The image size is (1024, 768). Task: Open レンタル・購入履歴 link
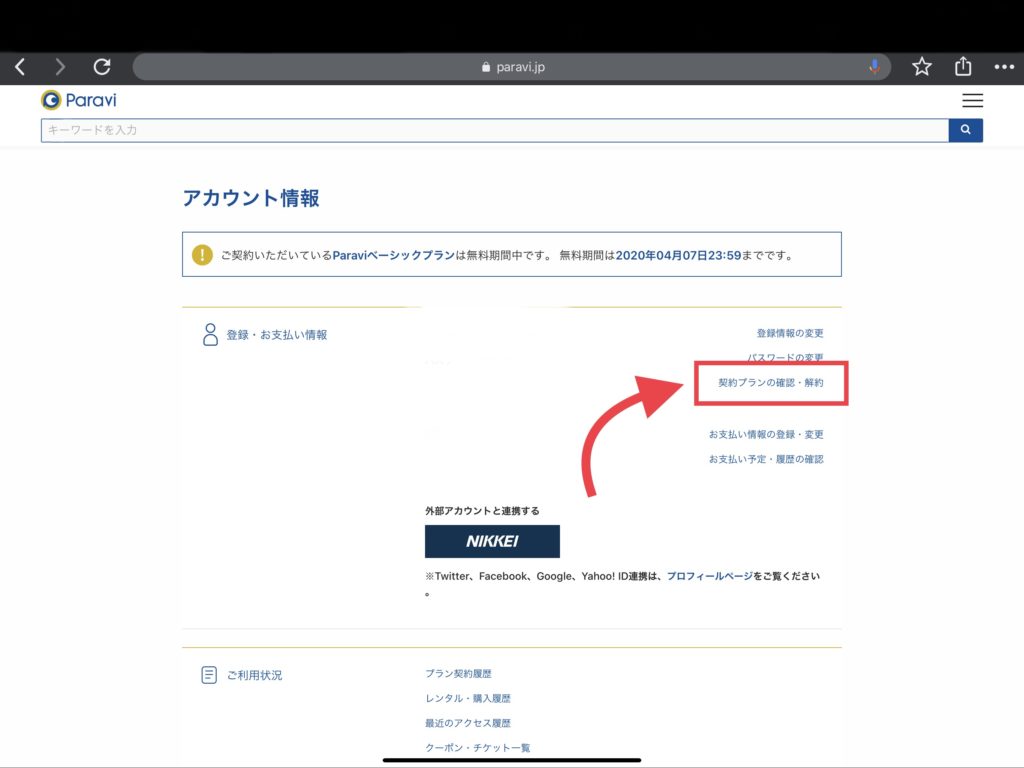pyautogui.click(x=468, y=698)
